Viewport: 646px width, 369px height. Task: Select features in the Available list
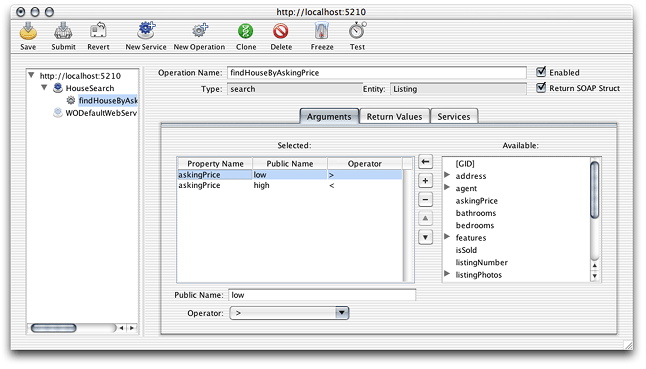click(x=471, y=238)
